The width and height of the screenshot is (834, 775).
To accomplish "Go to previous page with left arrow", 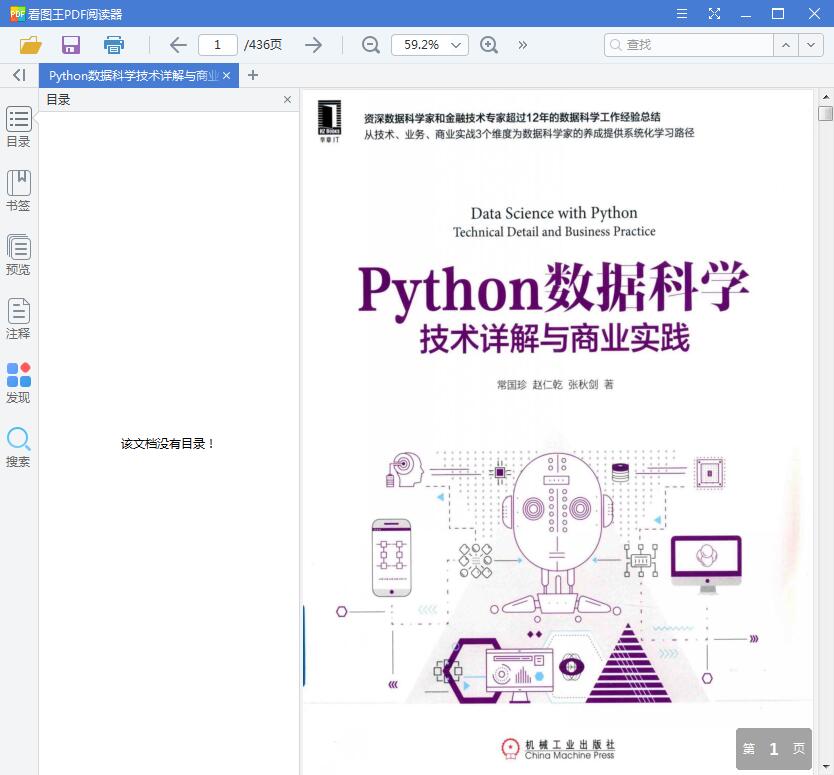I will coord(178,45).
